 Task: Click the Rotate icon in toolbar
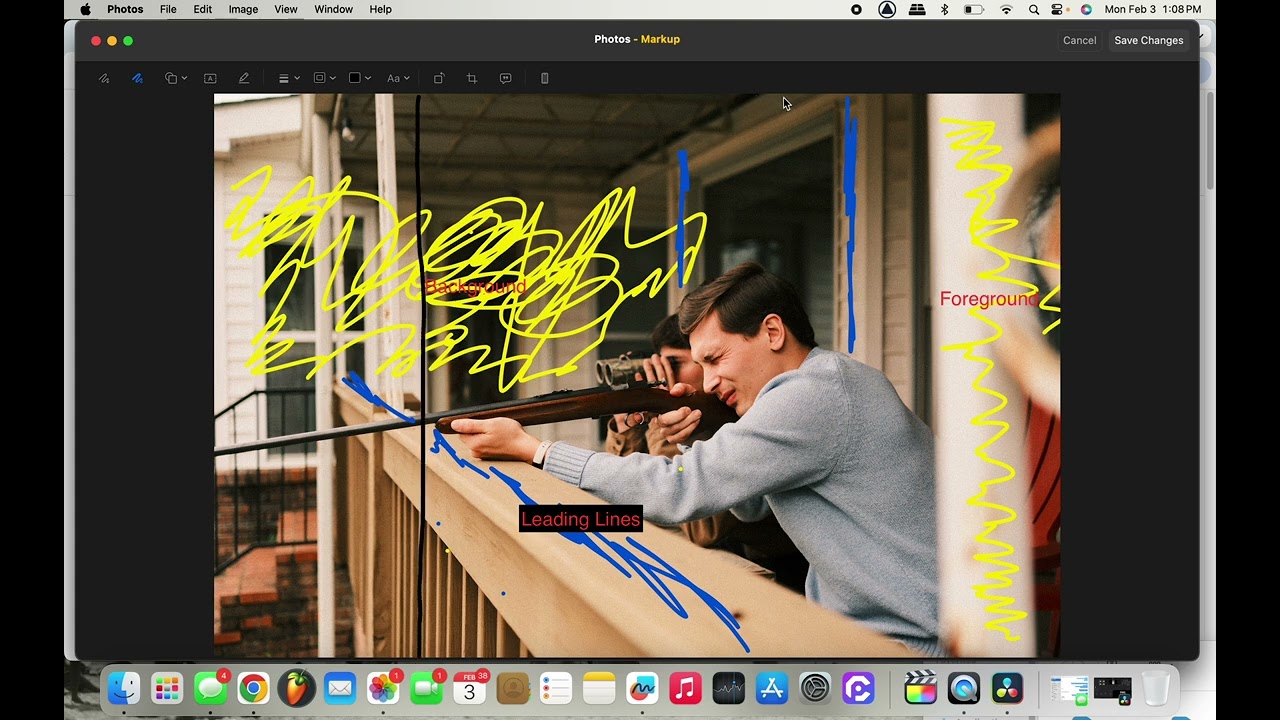point(438,78)
